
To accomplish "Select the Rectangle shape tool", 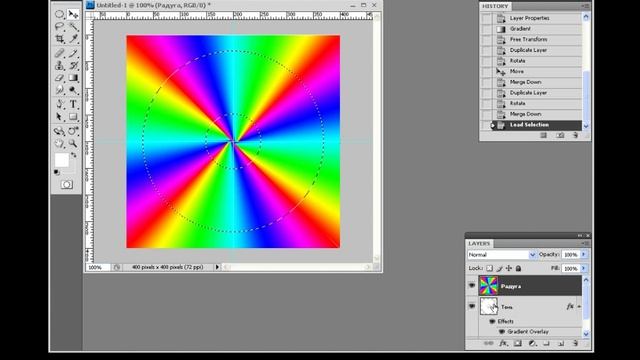I will (73, 117).
